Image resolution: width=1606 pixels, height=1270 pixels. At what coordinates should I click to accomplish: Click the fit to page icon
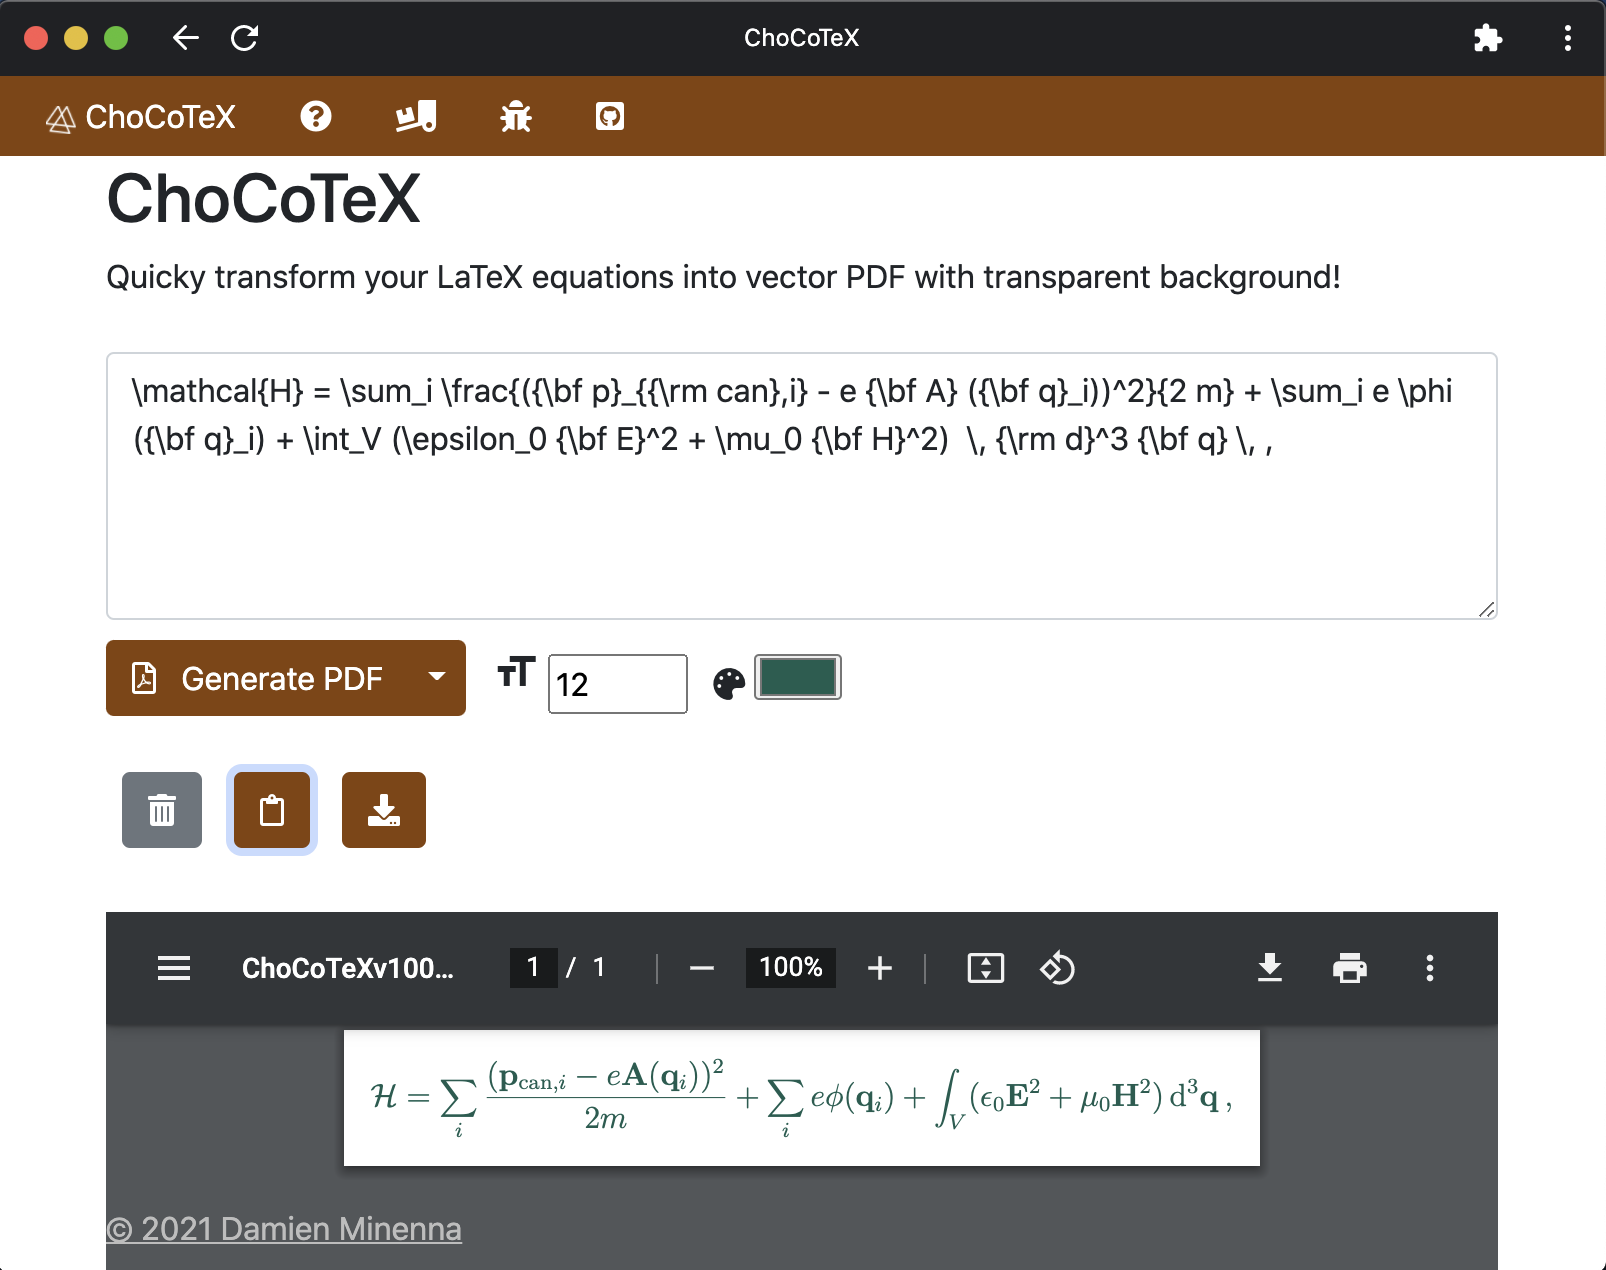(986, 968)
